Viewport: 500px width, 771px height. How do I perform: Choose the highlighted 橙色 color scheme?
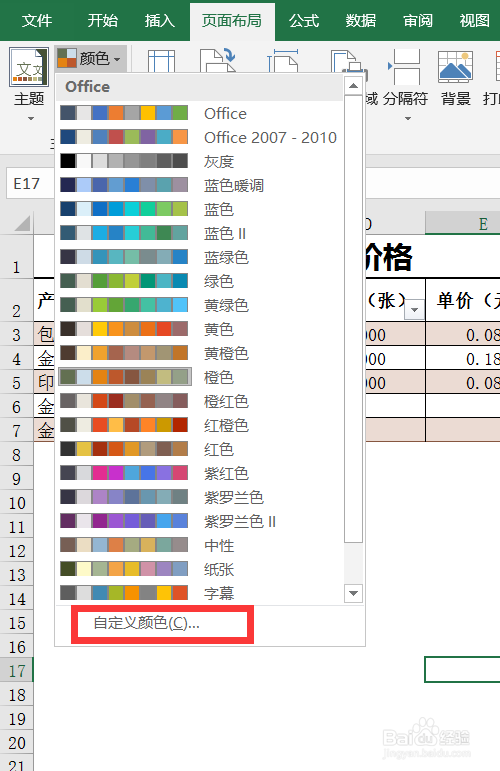point(200,377)
